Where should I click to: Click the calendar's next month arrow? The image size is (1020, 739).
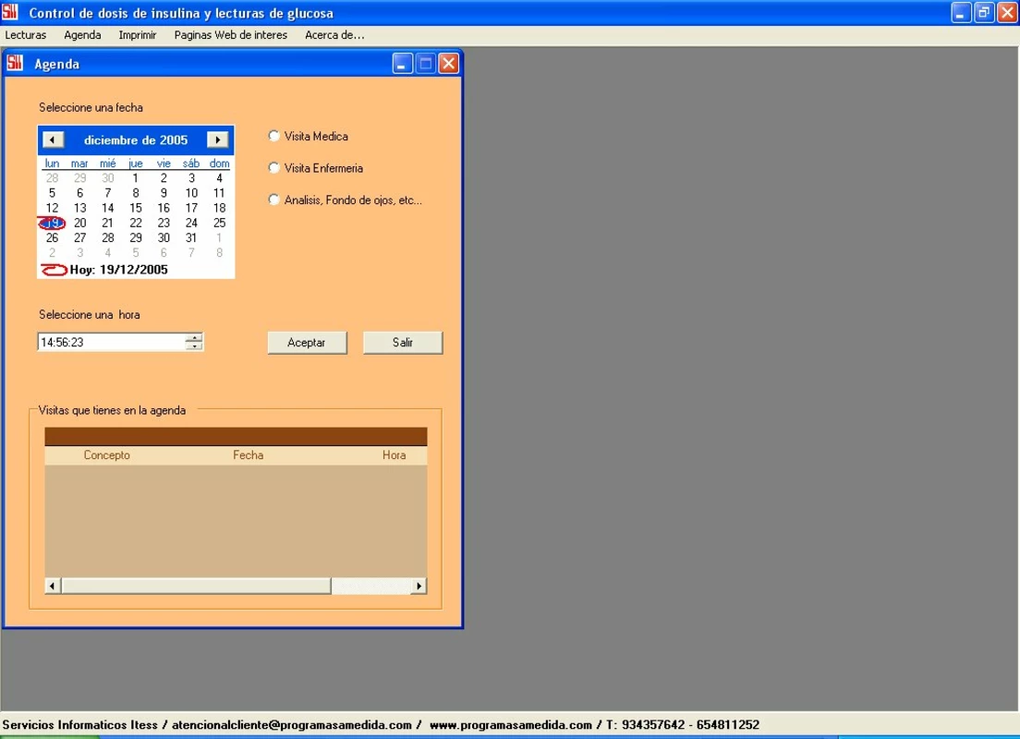pos(217,139)
